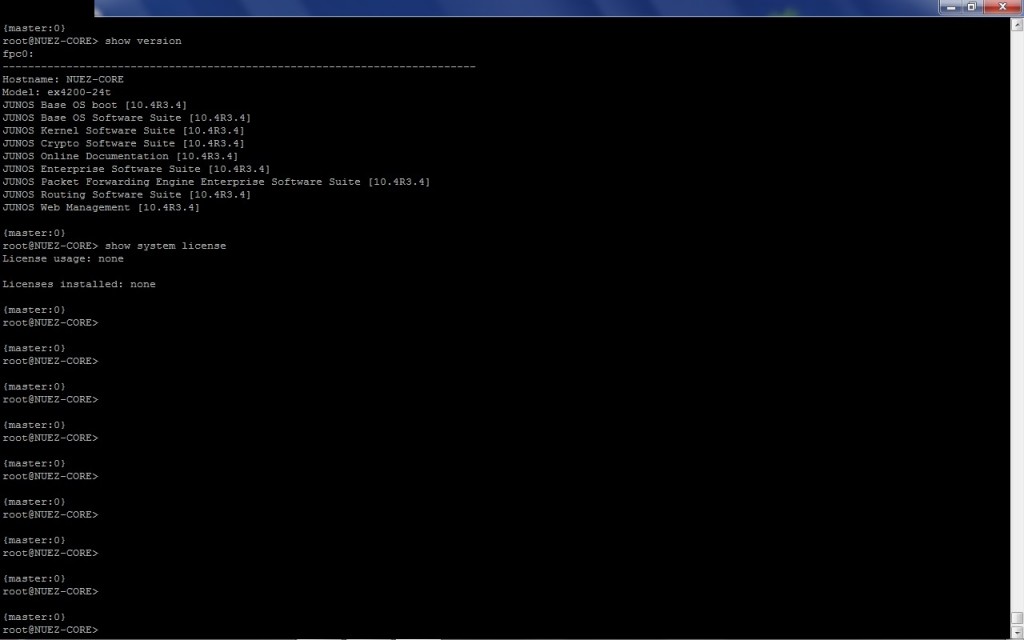Click the 'show version' command text
The image size is (1024, 640).
143,40
